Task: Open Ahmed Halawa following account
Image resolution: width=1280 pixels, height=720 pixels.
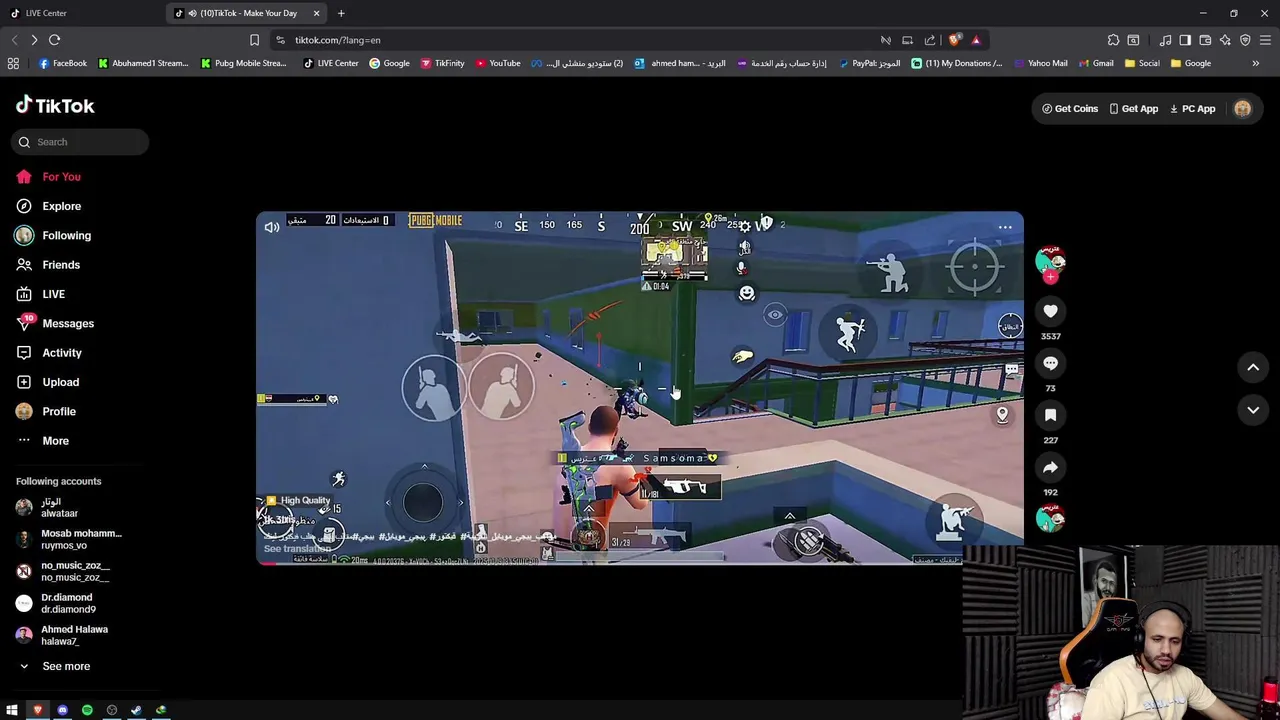Action: click(62, 635)
